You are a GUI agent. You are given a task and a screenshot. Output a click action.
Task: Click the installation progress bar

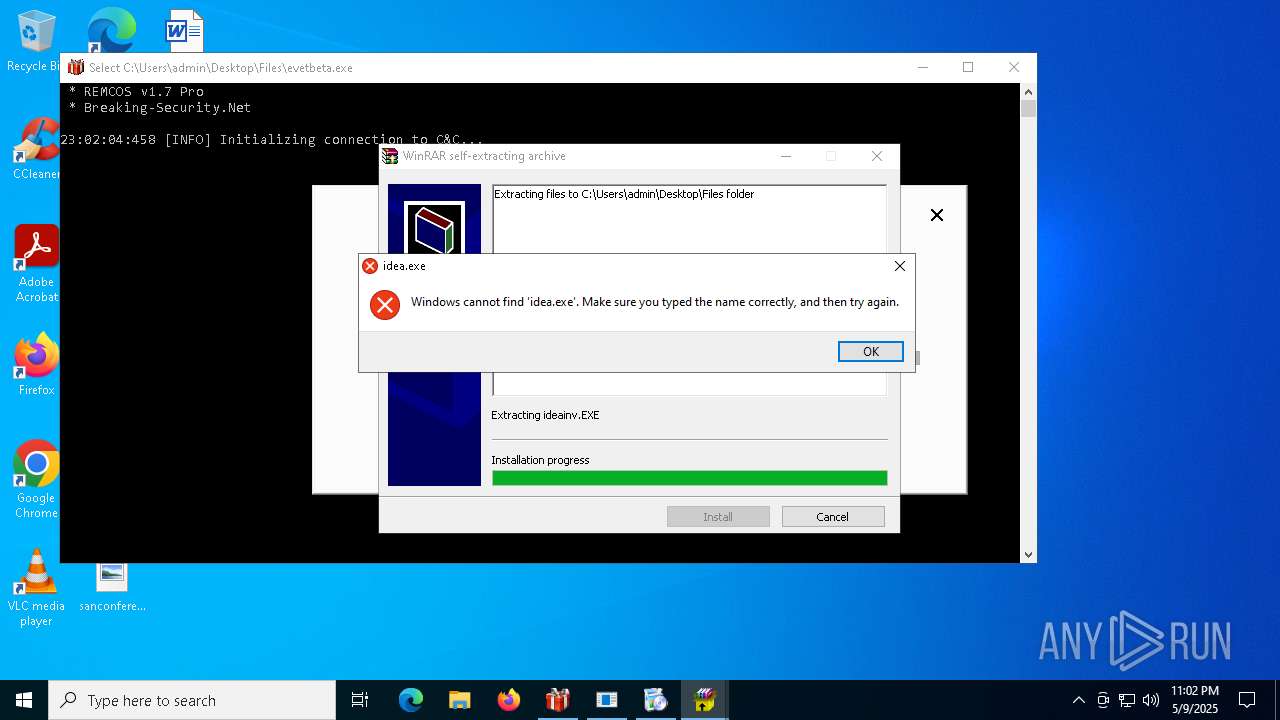point(689,478)
